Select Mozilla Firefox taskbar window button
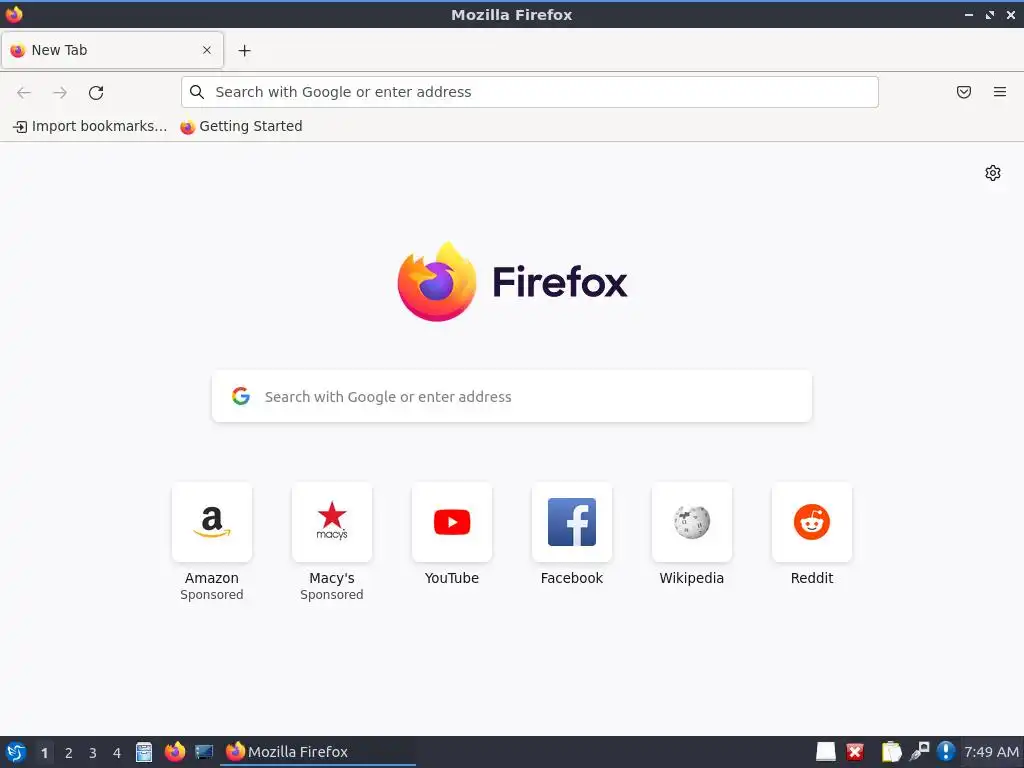This screenshot has width=1024, height=768. pos(318,752)
